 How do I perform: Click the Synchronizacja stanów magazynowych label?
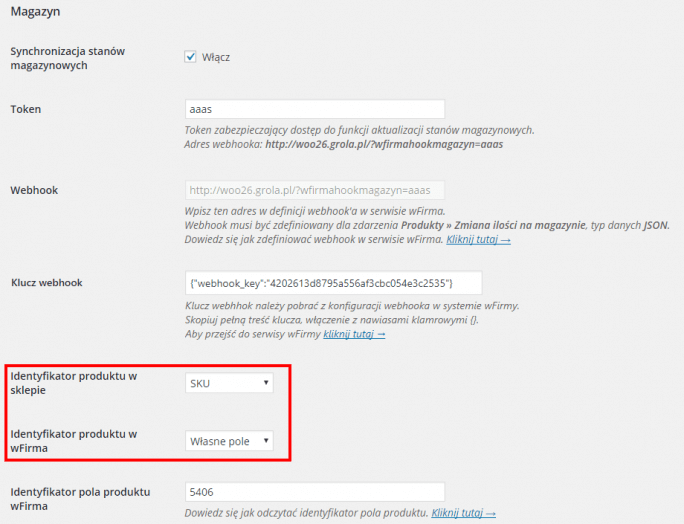68,58
